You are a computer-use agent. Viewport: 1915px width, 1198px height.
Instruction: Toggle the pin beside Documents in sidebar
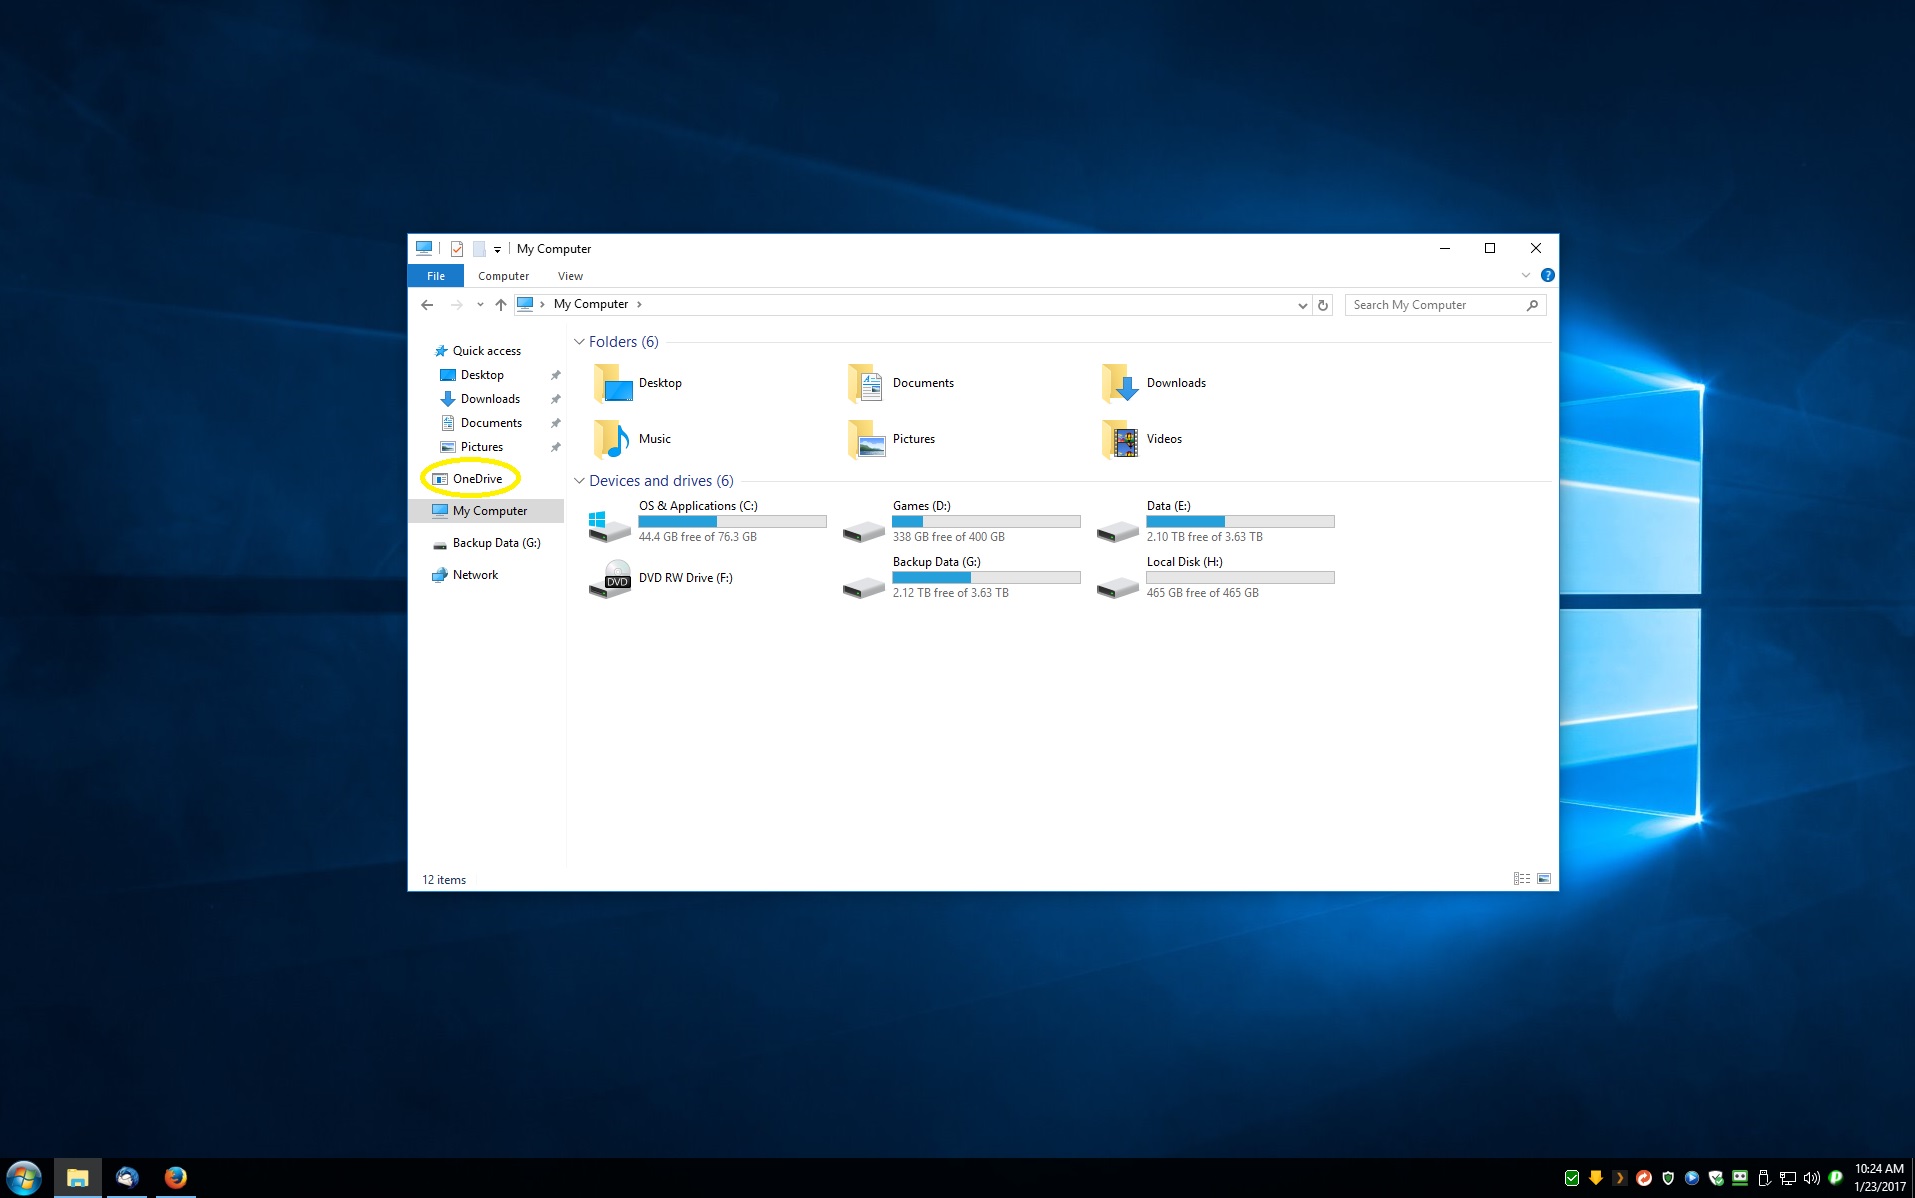pos(556,423)
